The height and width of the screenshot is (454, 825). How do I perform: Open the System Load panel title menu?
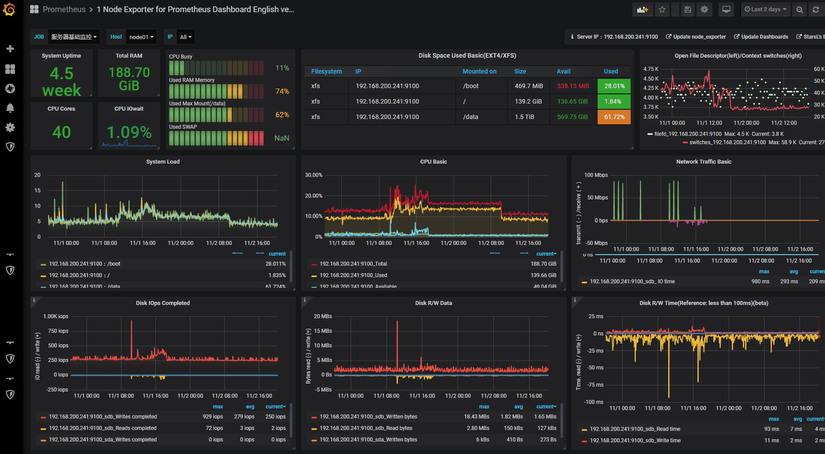tap(163, 162)
